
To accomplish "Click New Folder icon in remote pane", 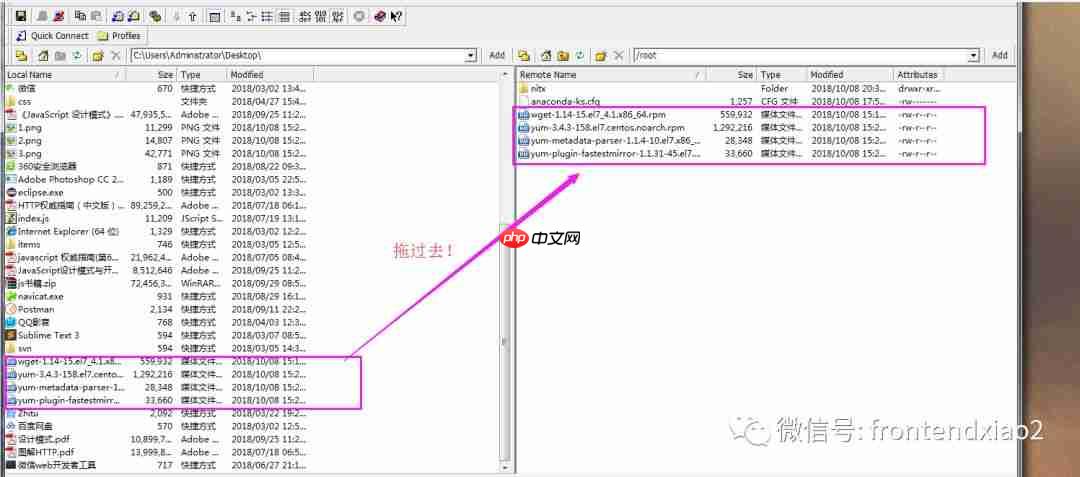I will 563,56.
